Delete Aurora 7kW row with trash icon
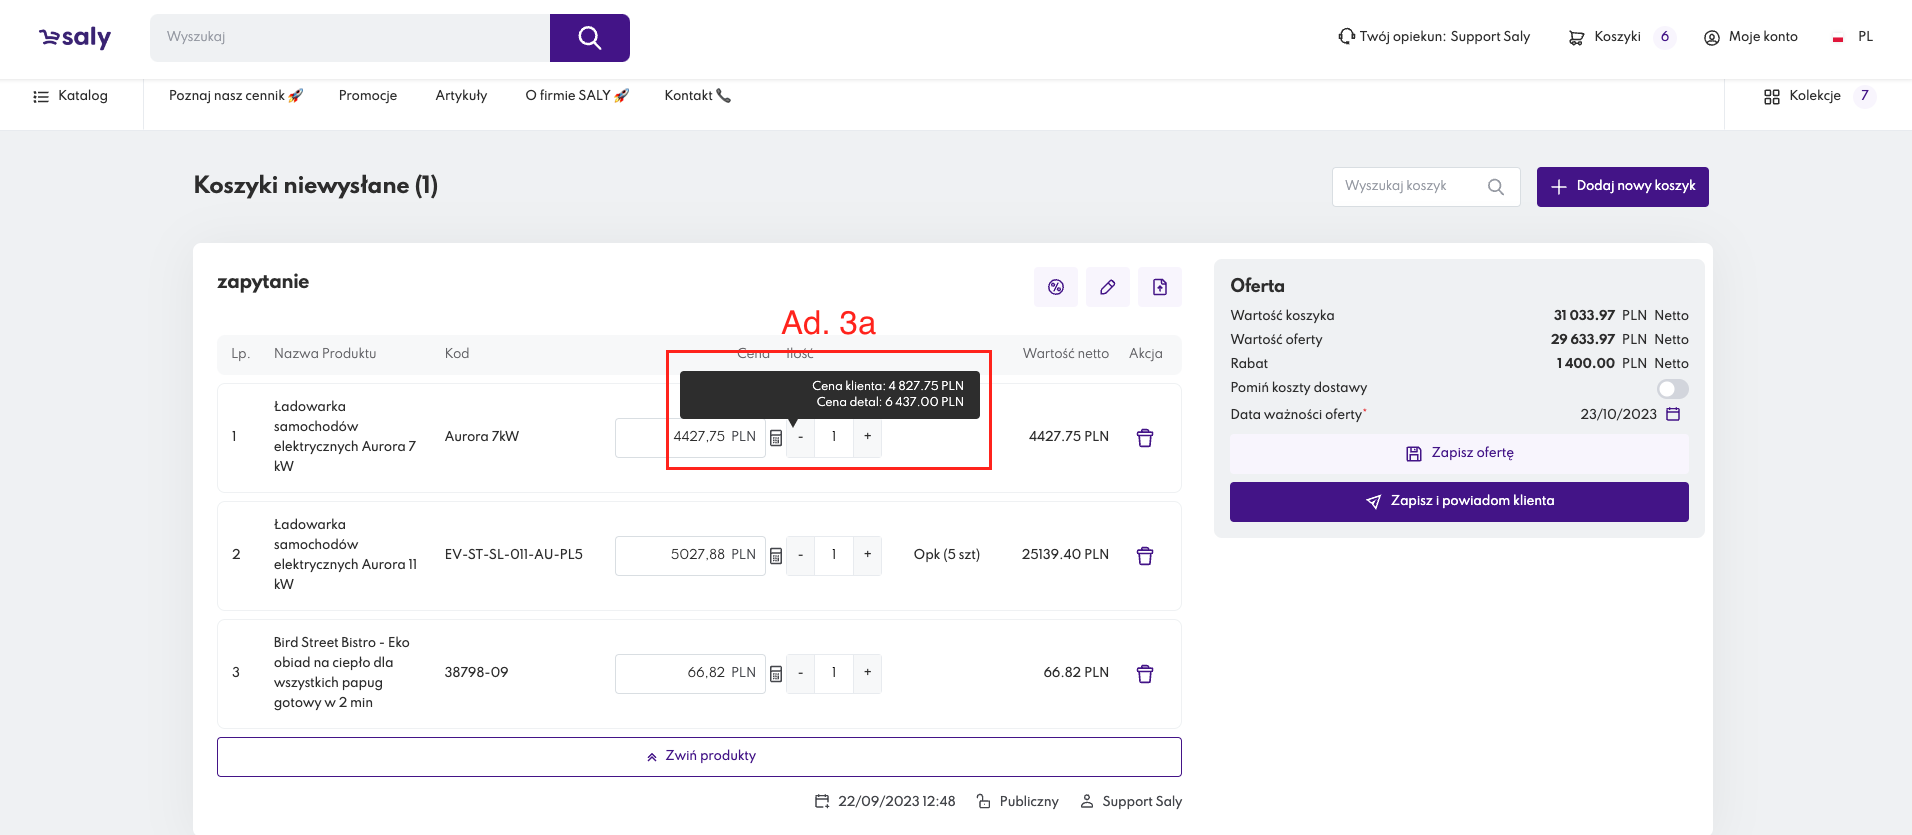Screen dimensions: 1912x835 pyautogui.click(x=1145, y=438)
